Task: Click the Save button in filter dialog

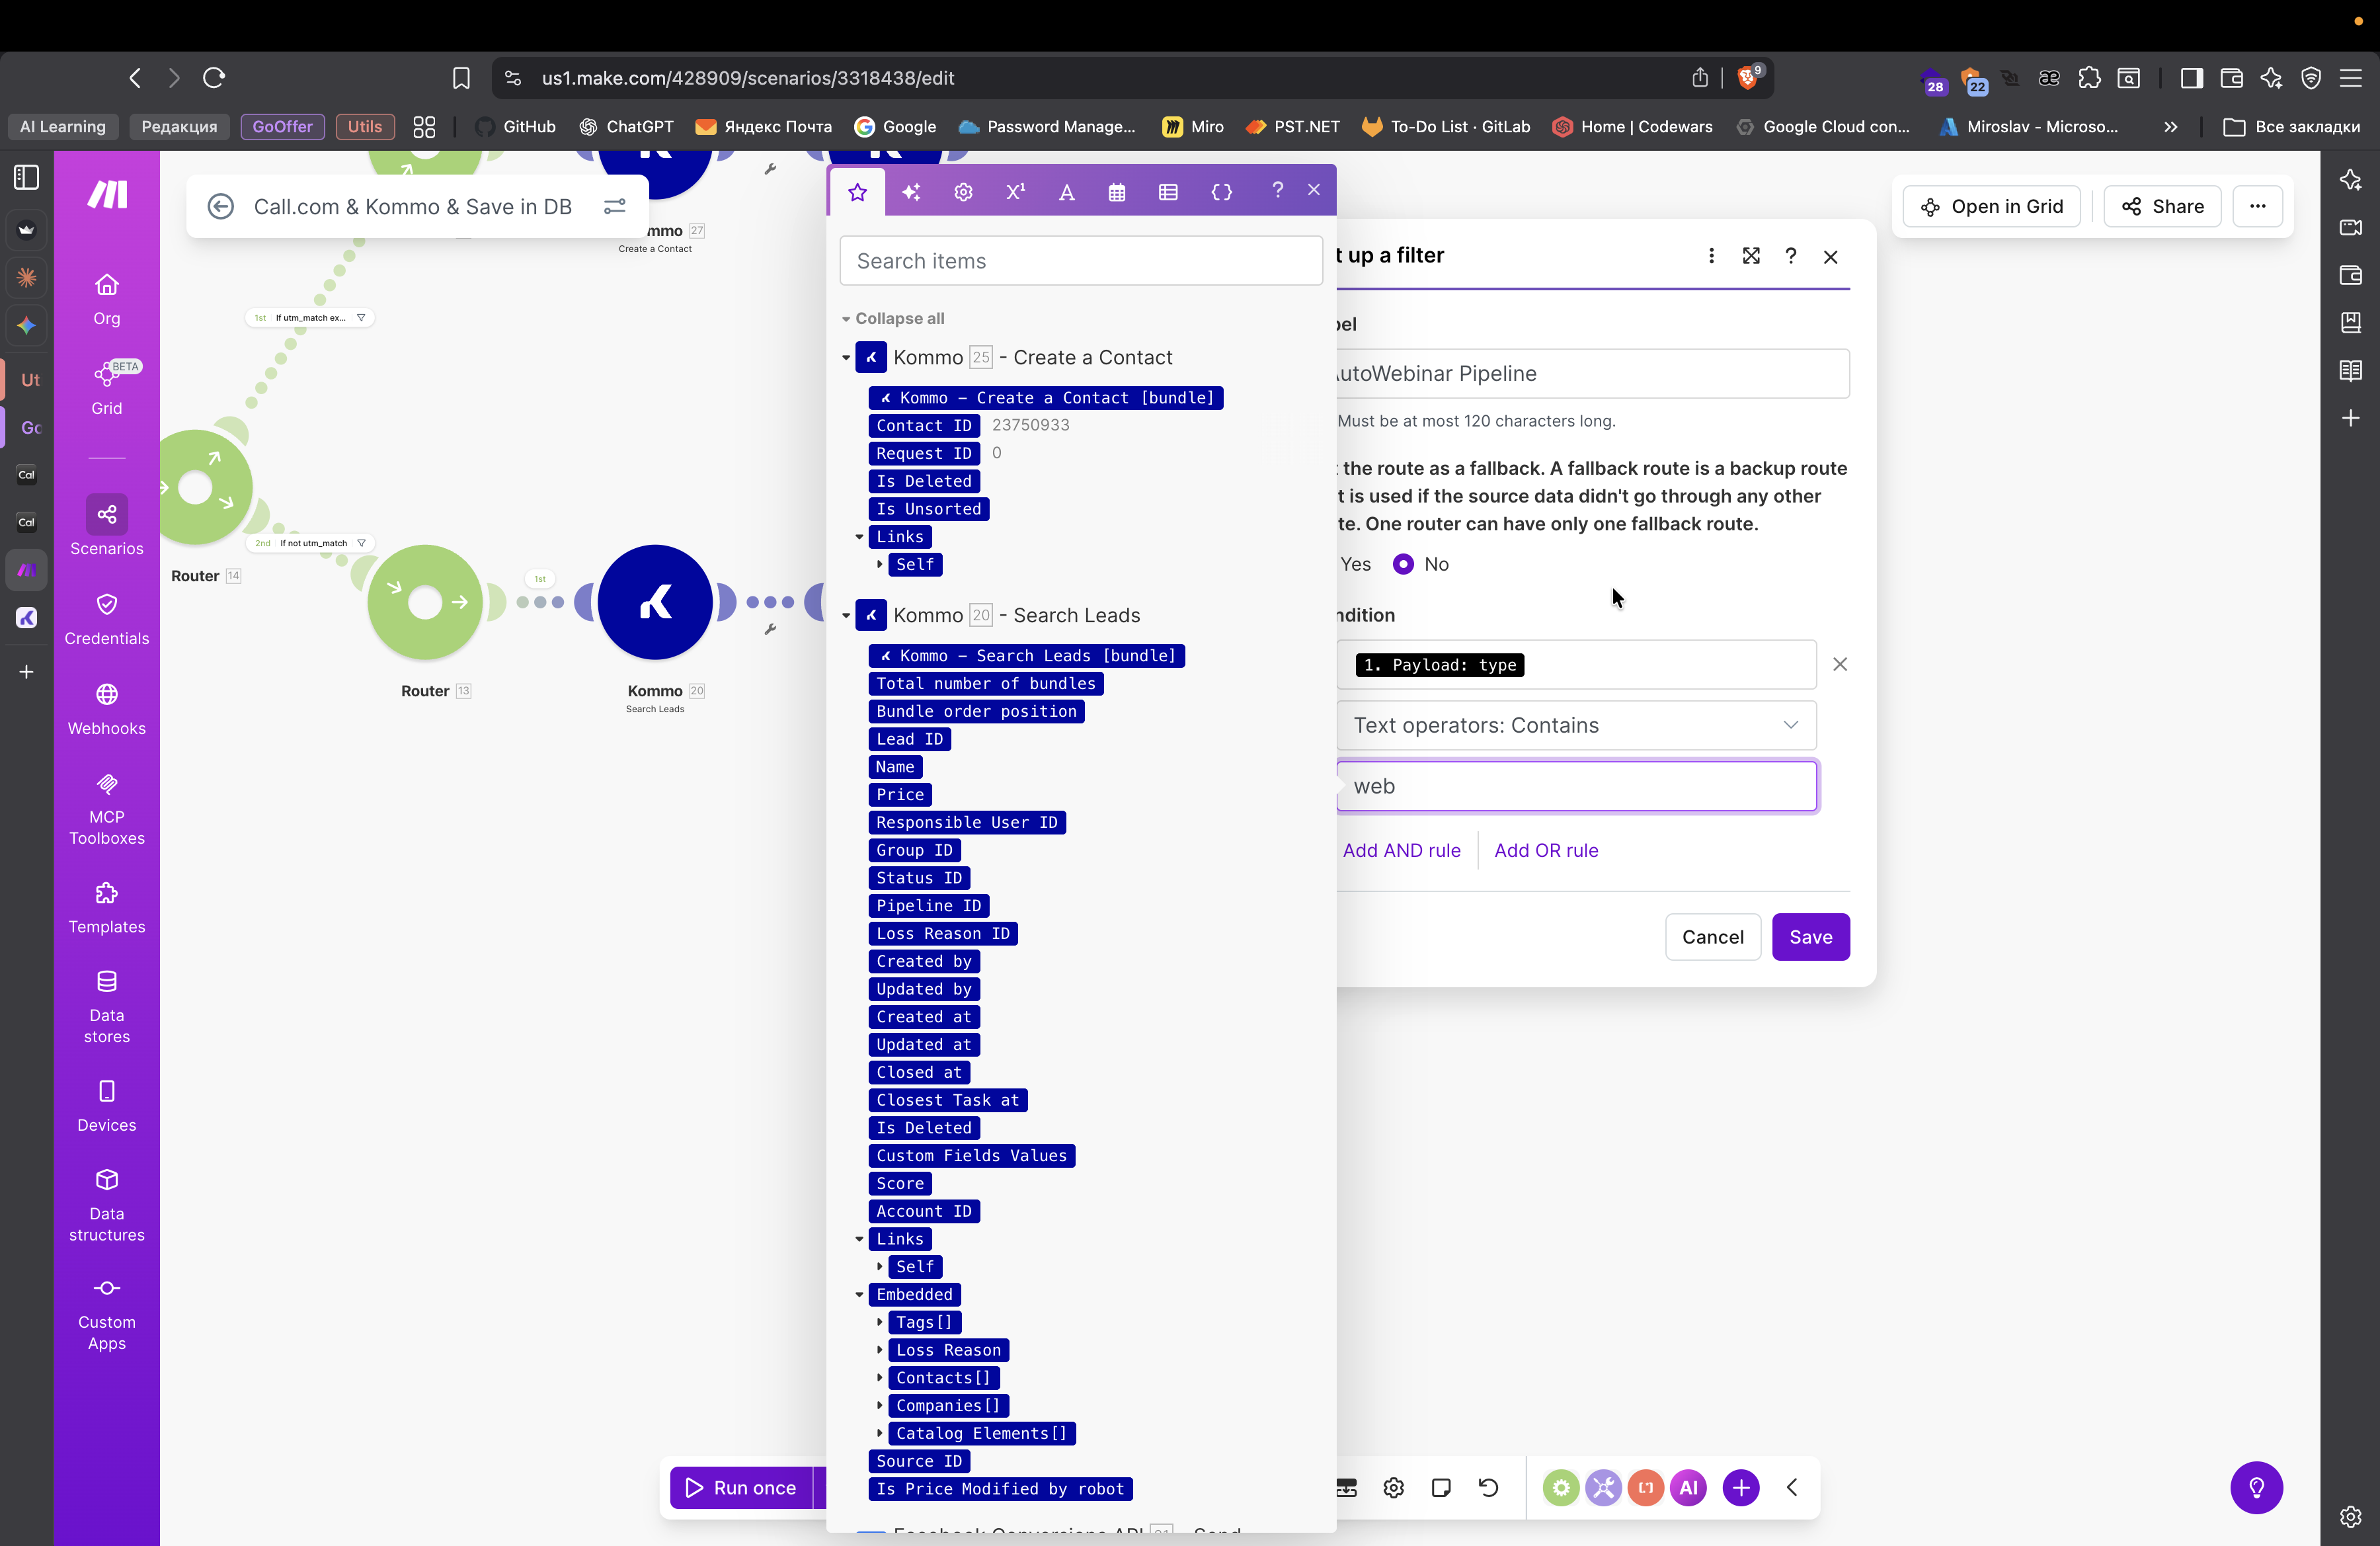Action: click(x=1810, y=937)
